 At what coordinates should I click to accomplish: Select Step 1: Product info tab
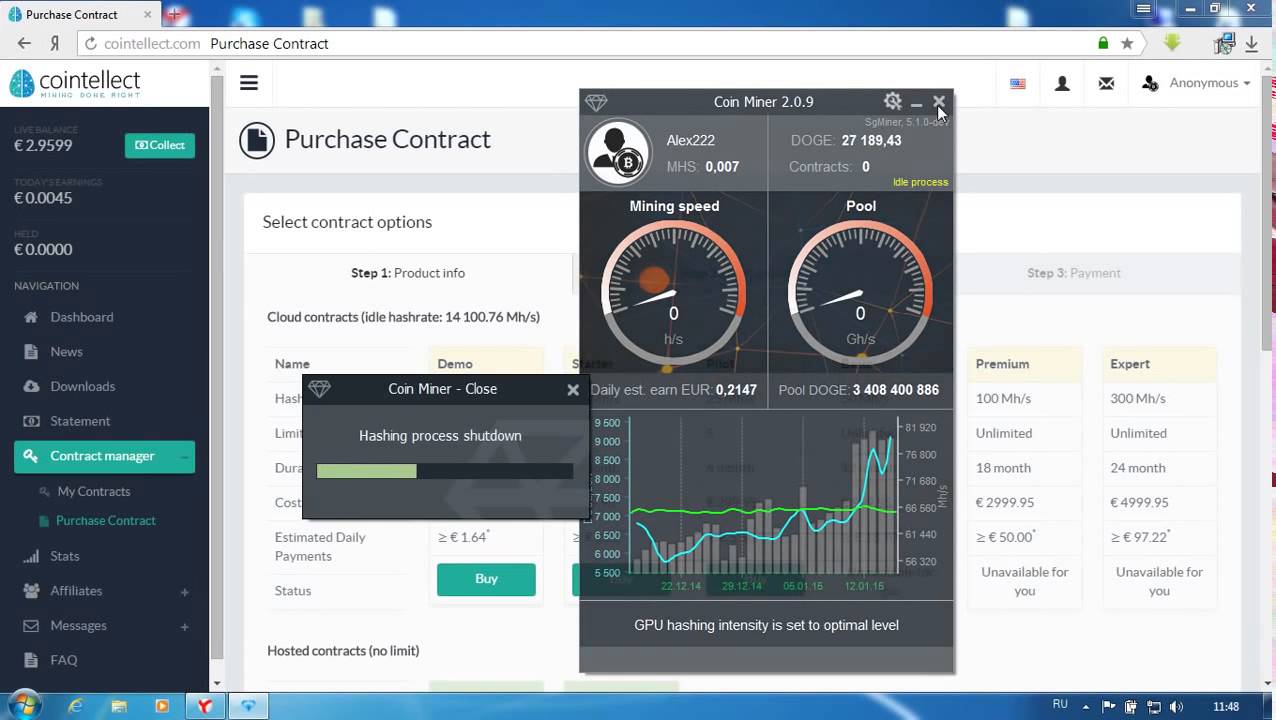(x=408, y=273)
